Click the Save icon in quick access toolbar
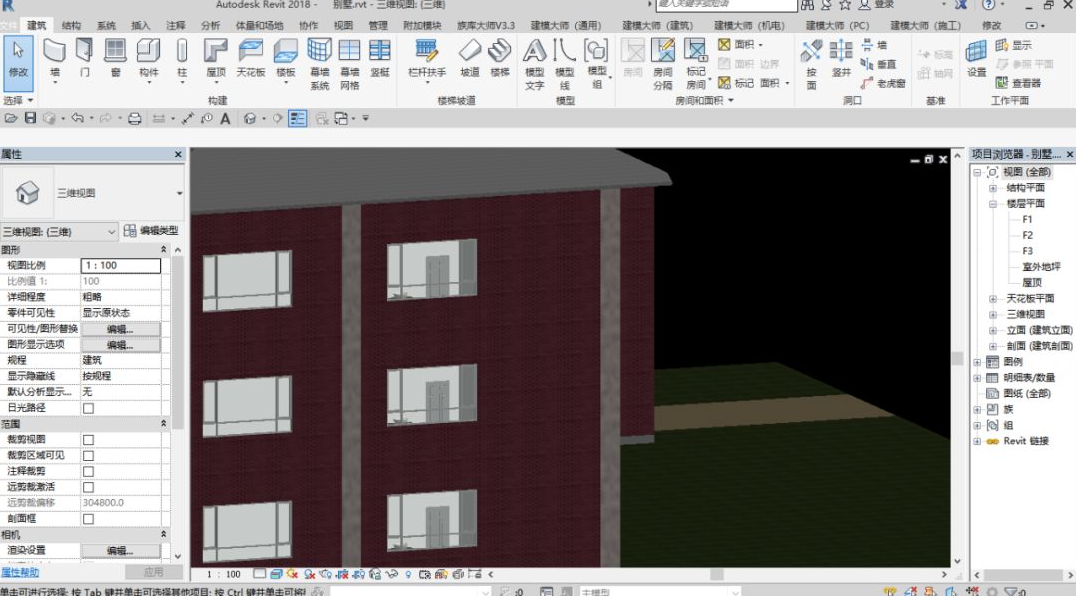This screenshot has height=596, width=1076. click(30, 118)
